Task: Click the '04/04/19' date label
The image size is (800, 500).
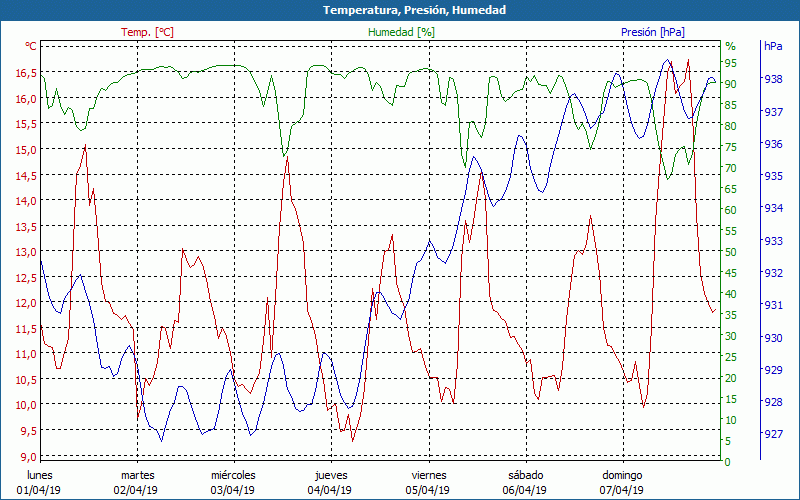Action: 330,491
